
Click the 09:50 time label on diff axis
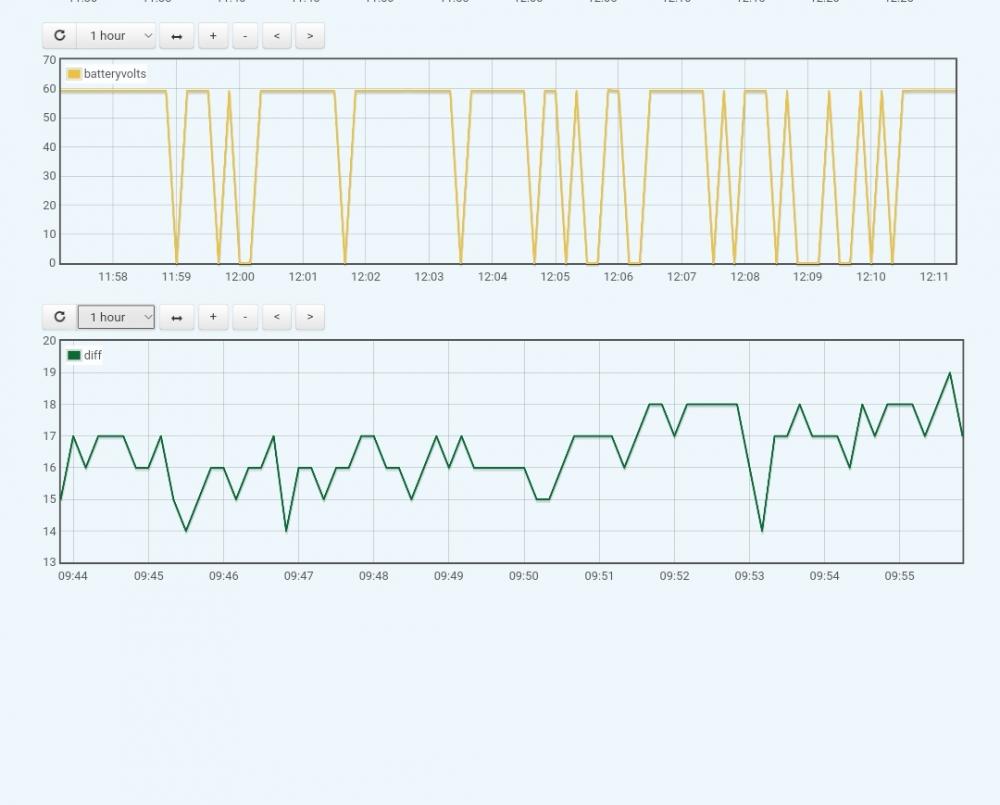pyautogui.click(x=524, y=576)
